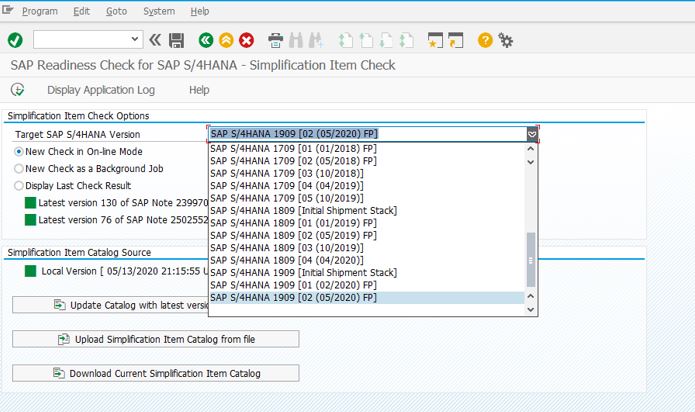695x412 pixels.
Task: Click green status square for SAP Note 2502552
Action: (x=30, y=220)
